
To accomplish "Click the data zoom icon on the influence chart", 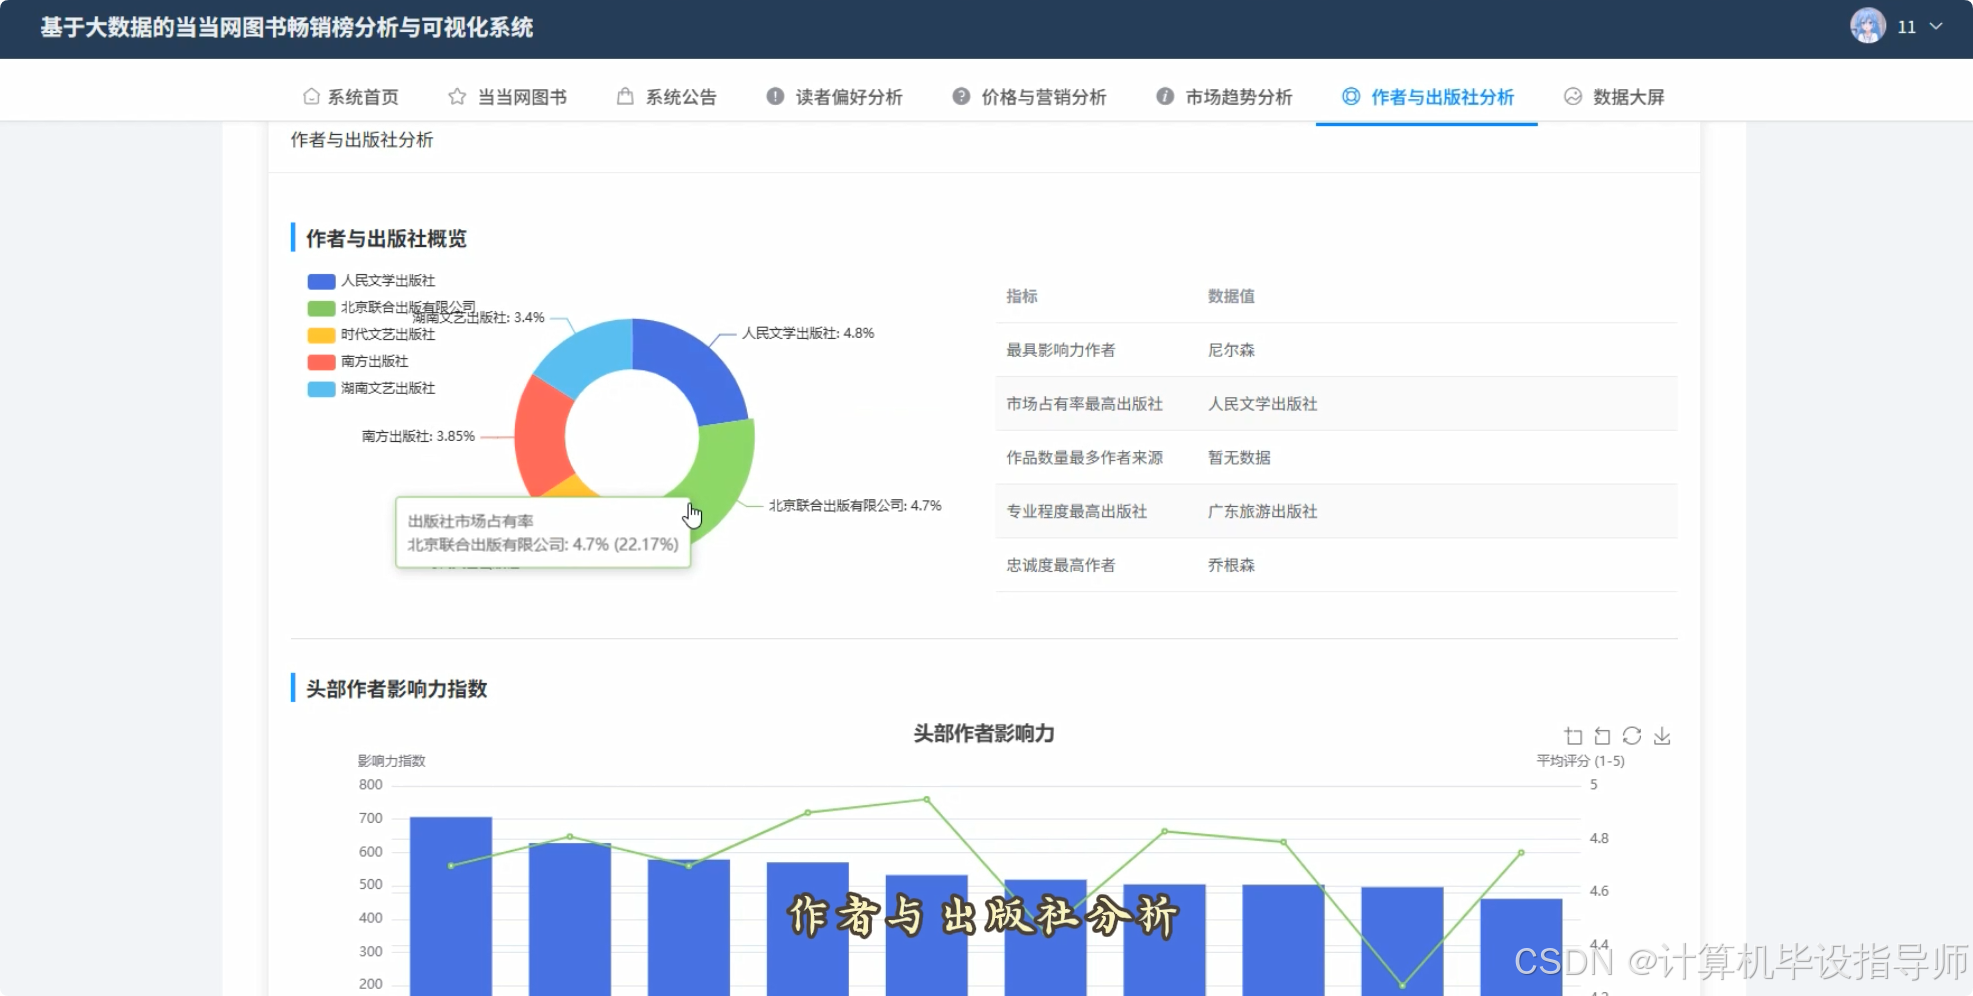I will coord(1573,736).
